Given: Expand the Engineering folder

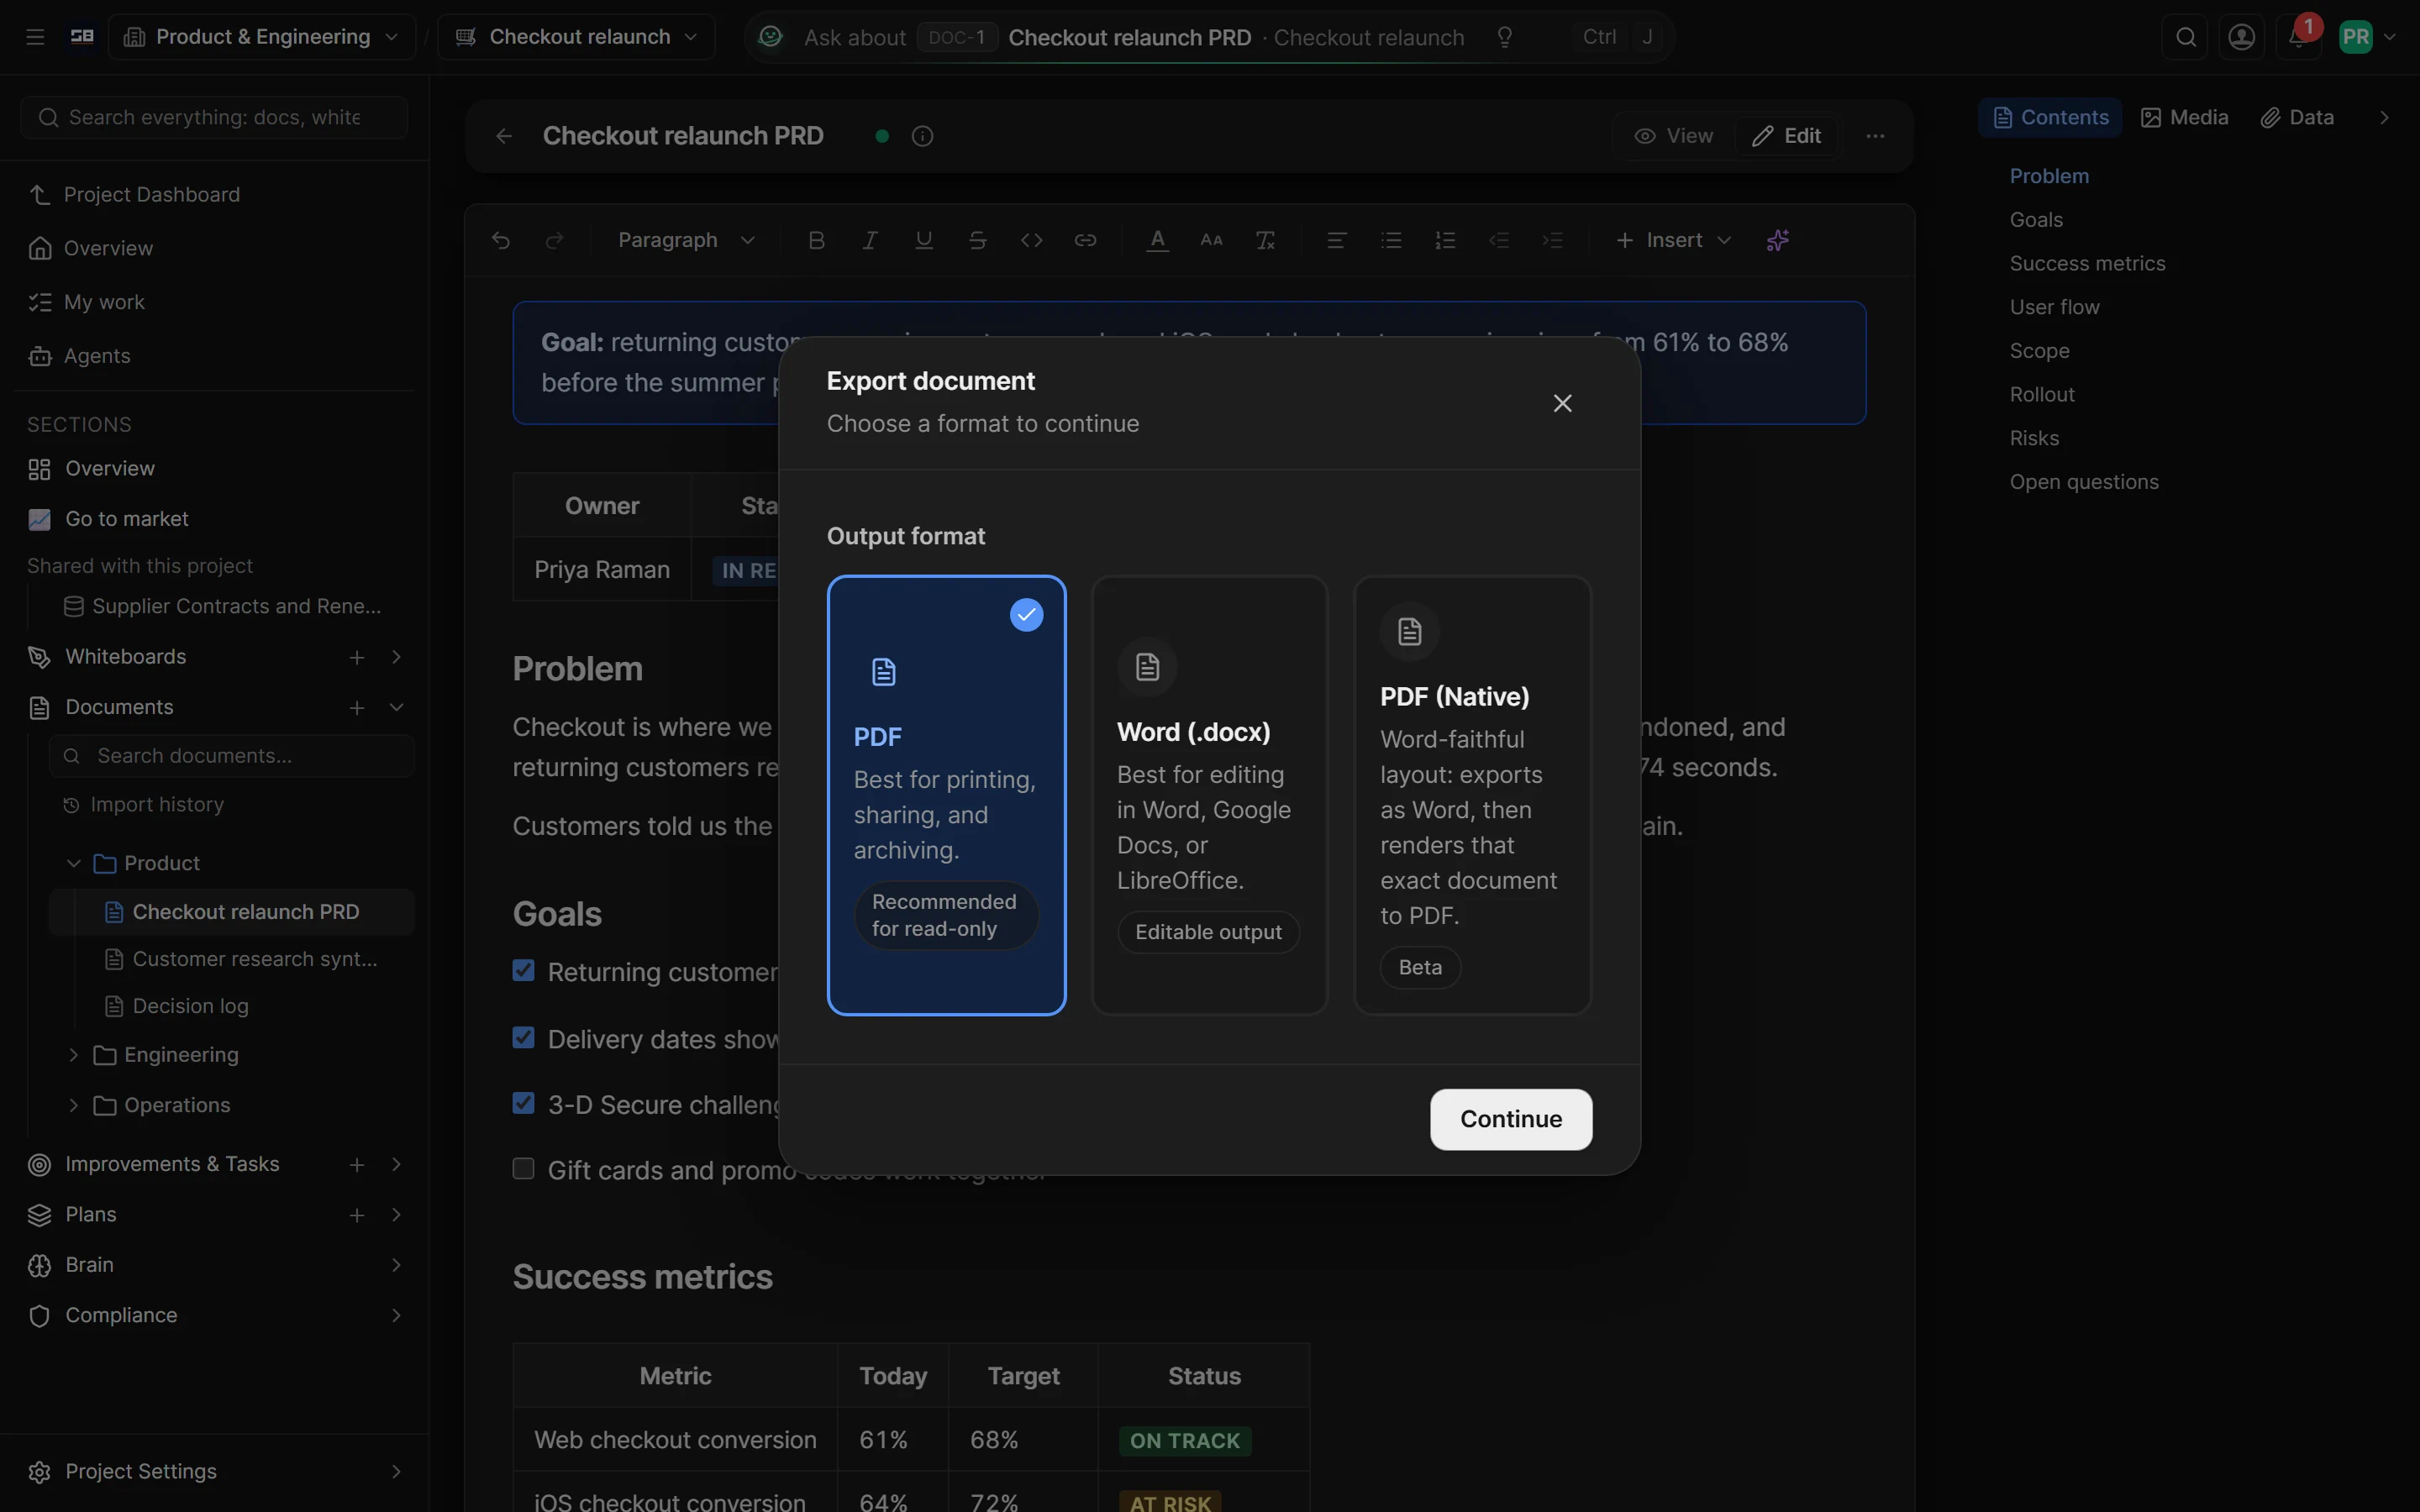Looking at the screenshot, I should click(x=73, y=1054).
